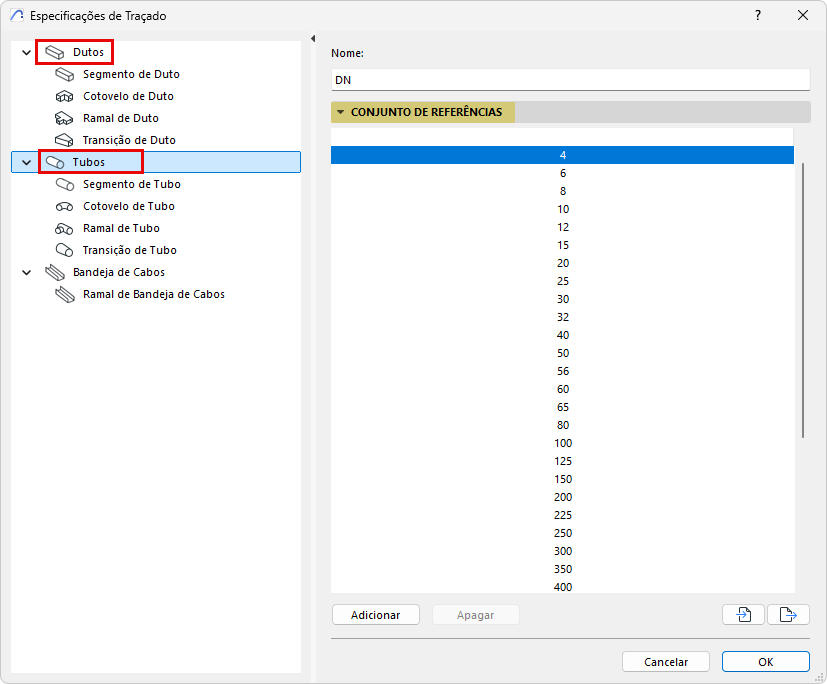Select reference value 50

tap(562, 353)
